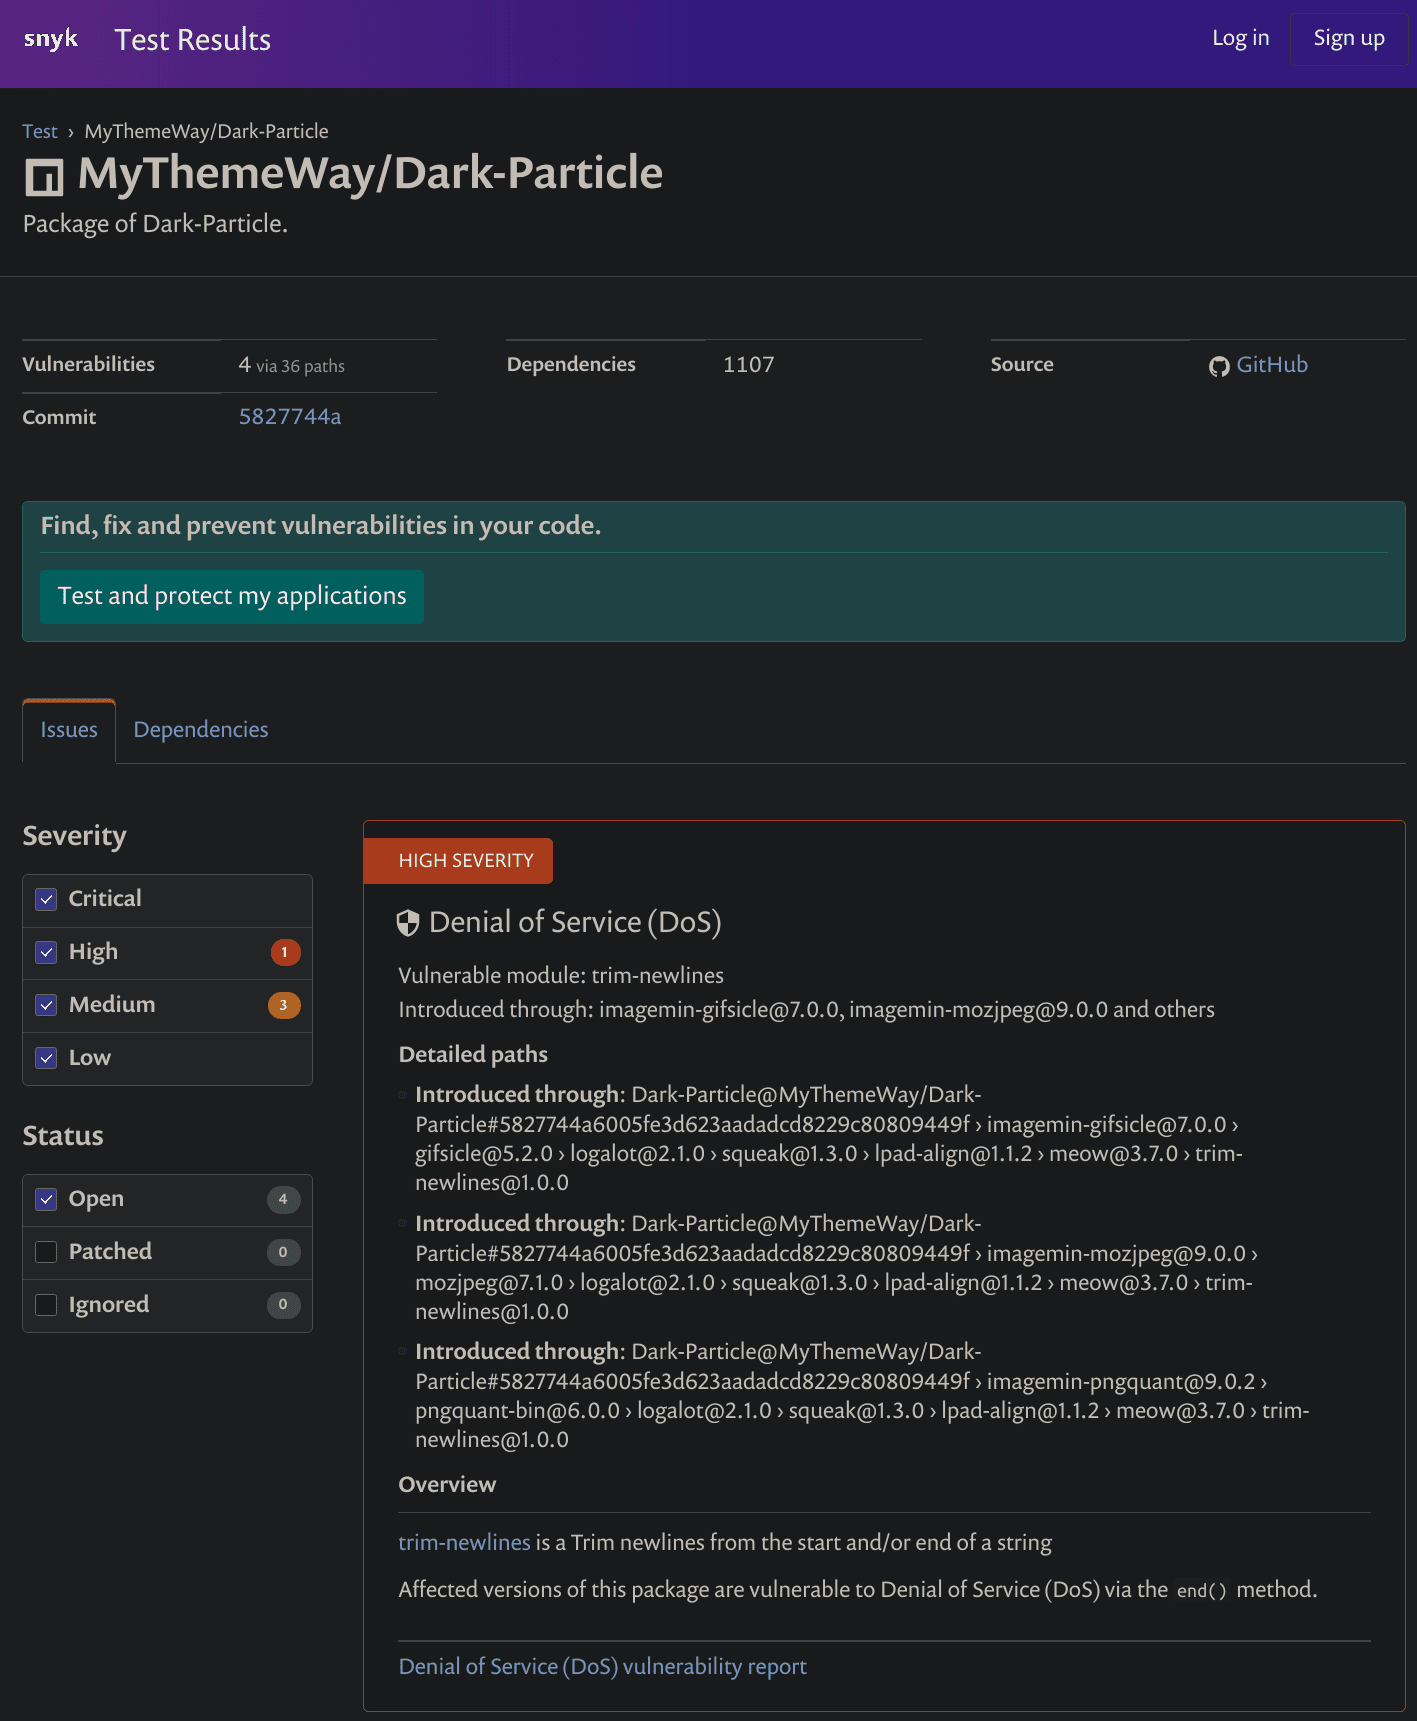Enable the Patched status filter
This screenshot has width=1417, height=1721.
pos(46,1252)
